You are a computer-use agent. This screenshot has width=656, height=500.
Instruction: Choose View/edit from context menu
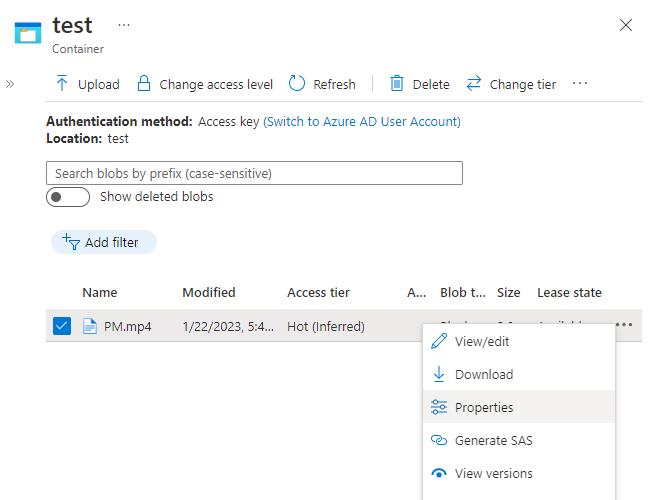pos(519,341)
